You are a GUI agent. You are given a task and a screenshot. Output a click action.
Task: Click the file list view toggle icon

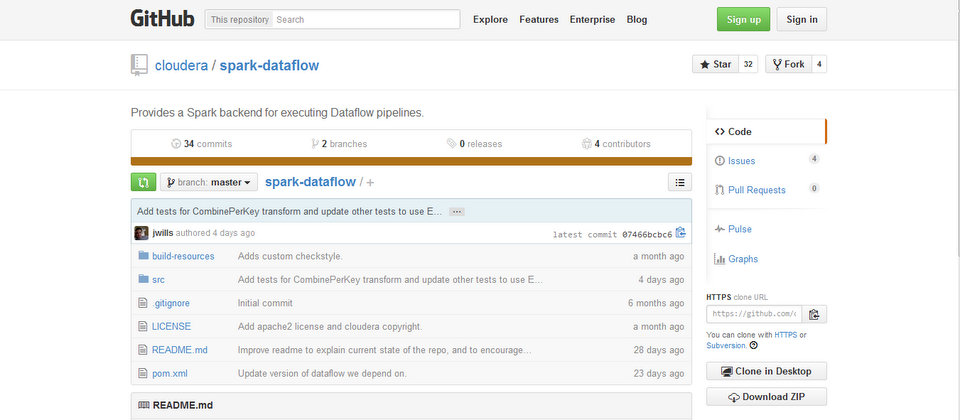(679, 182)
